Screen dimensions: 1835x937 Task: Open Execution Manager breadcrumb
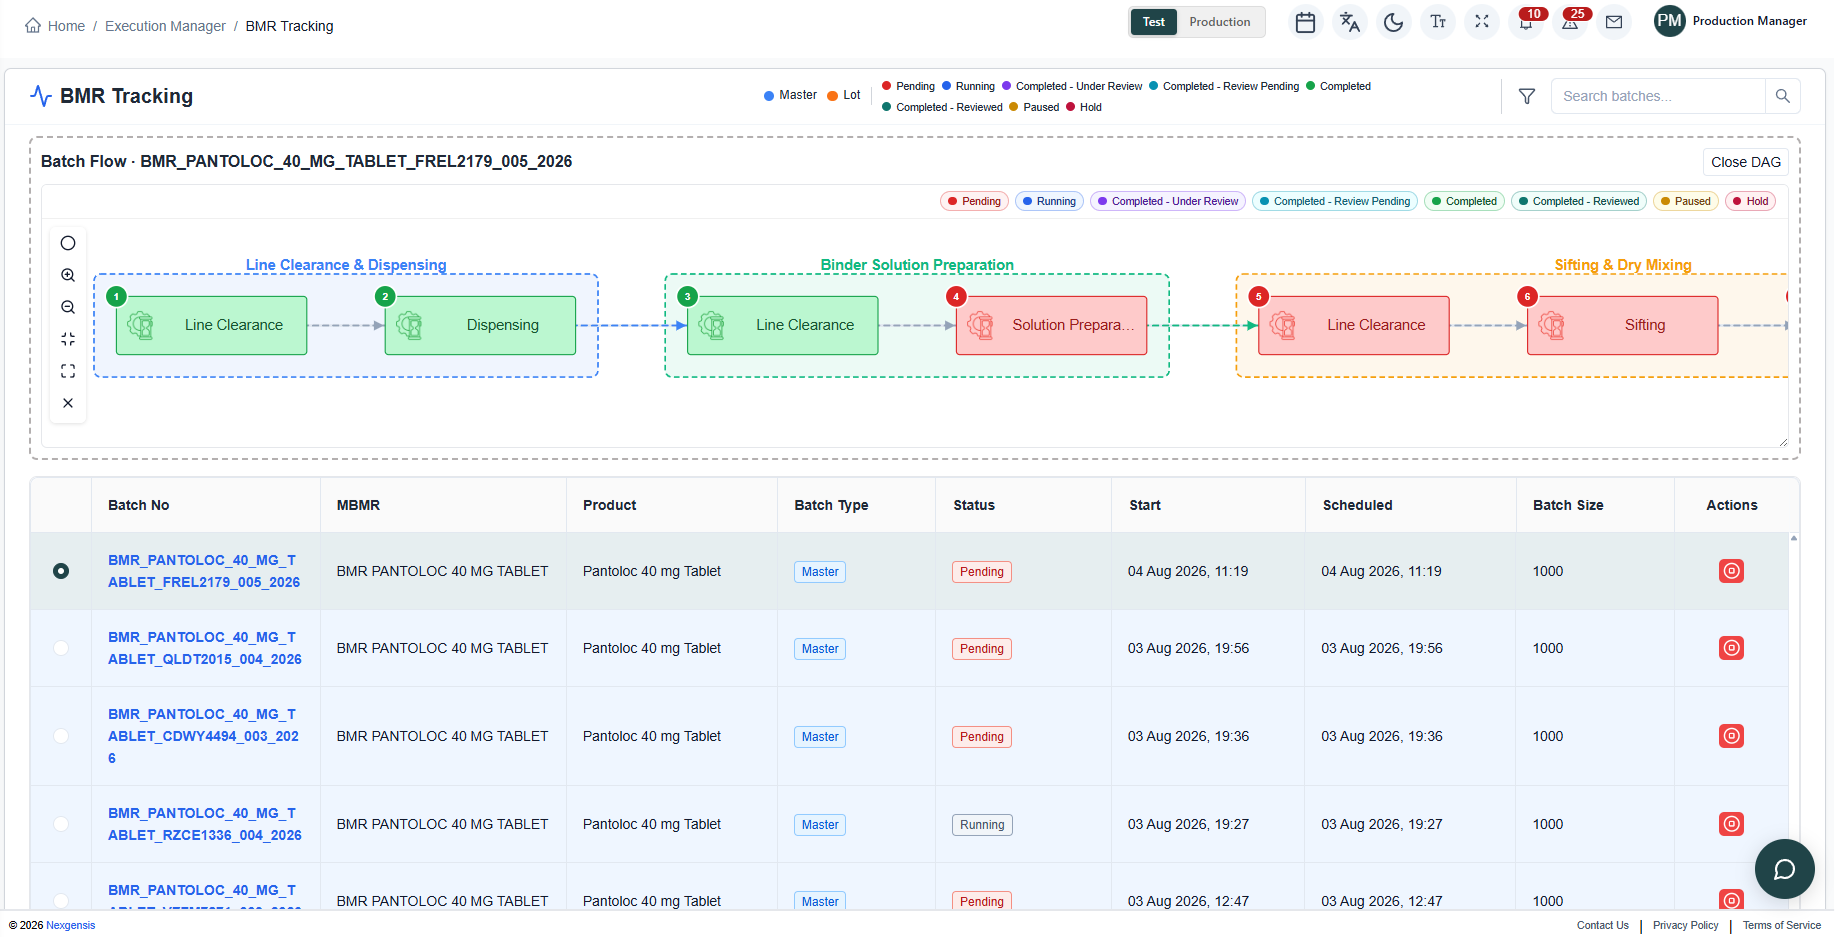coord(165,26)
